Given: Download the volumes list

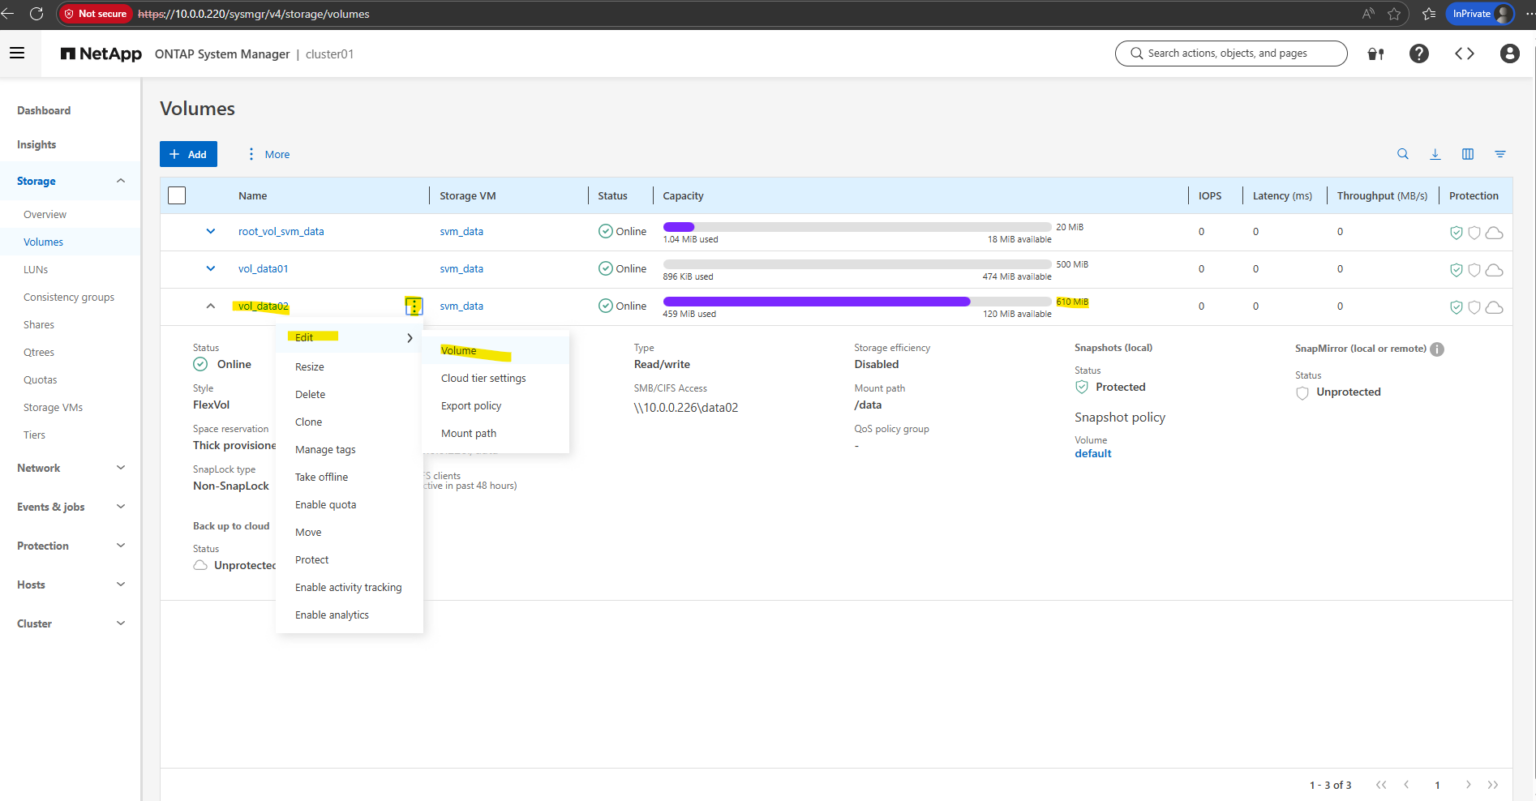Looking at the screenshot, I should coord(1436,154).
